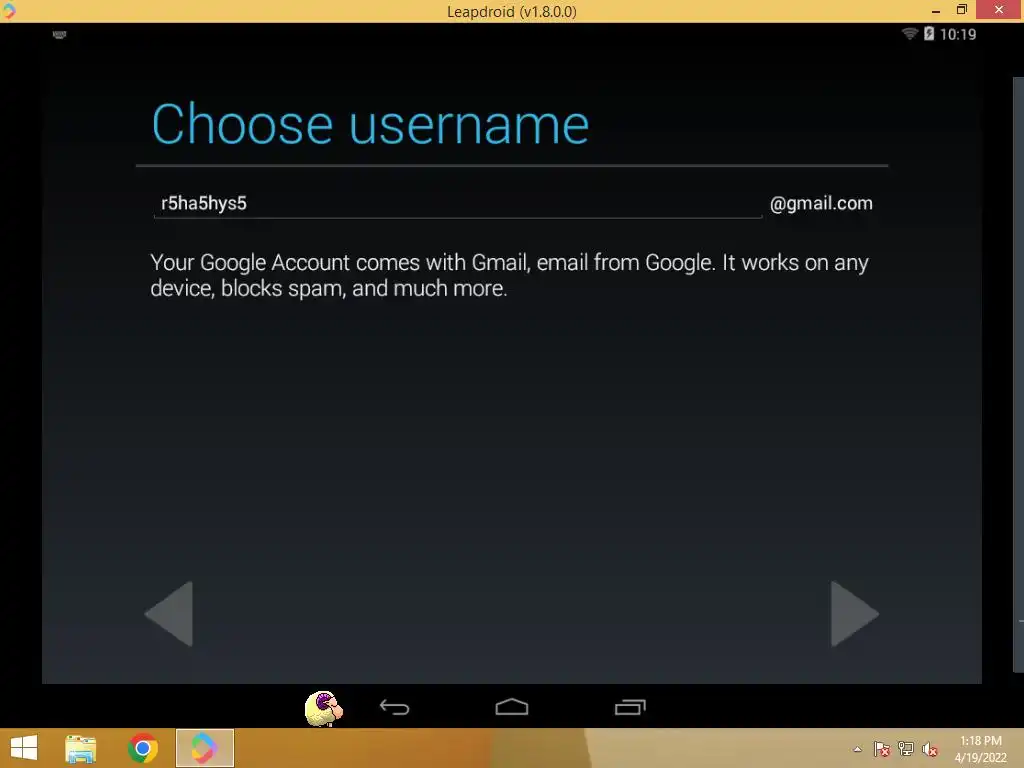This screenshot has width=1024, height=768.
Task: Tap the Android back navigation icon
Action: click(394, 707)
